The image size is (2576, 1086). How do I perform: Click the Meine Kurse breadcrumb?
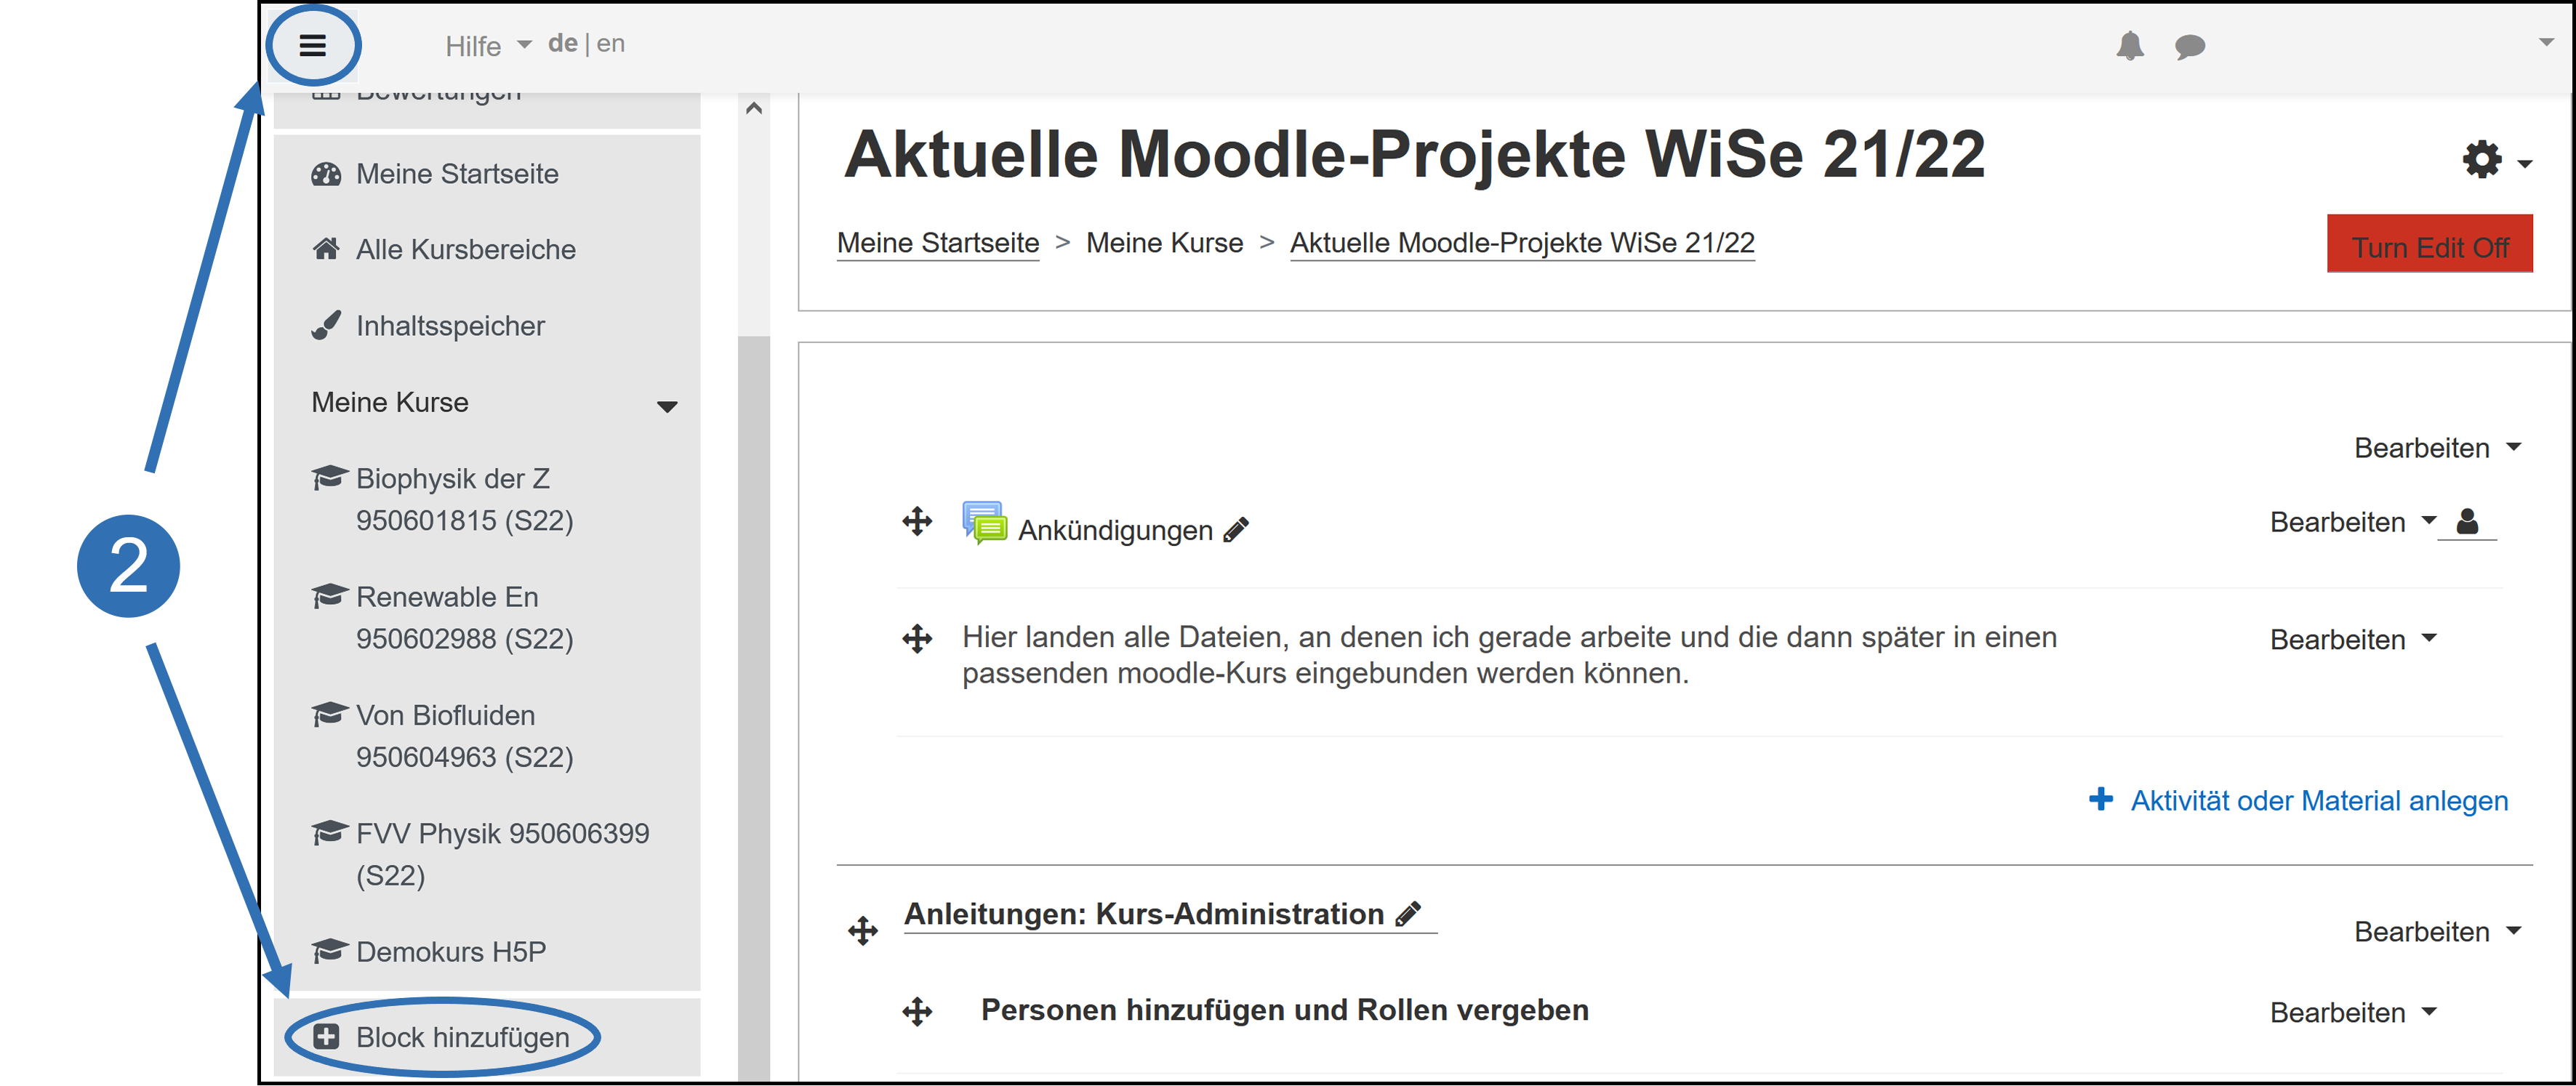pos(1164,243)
